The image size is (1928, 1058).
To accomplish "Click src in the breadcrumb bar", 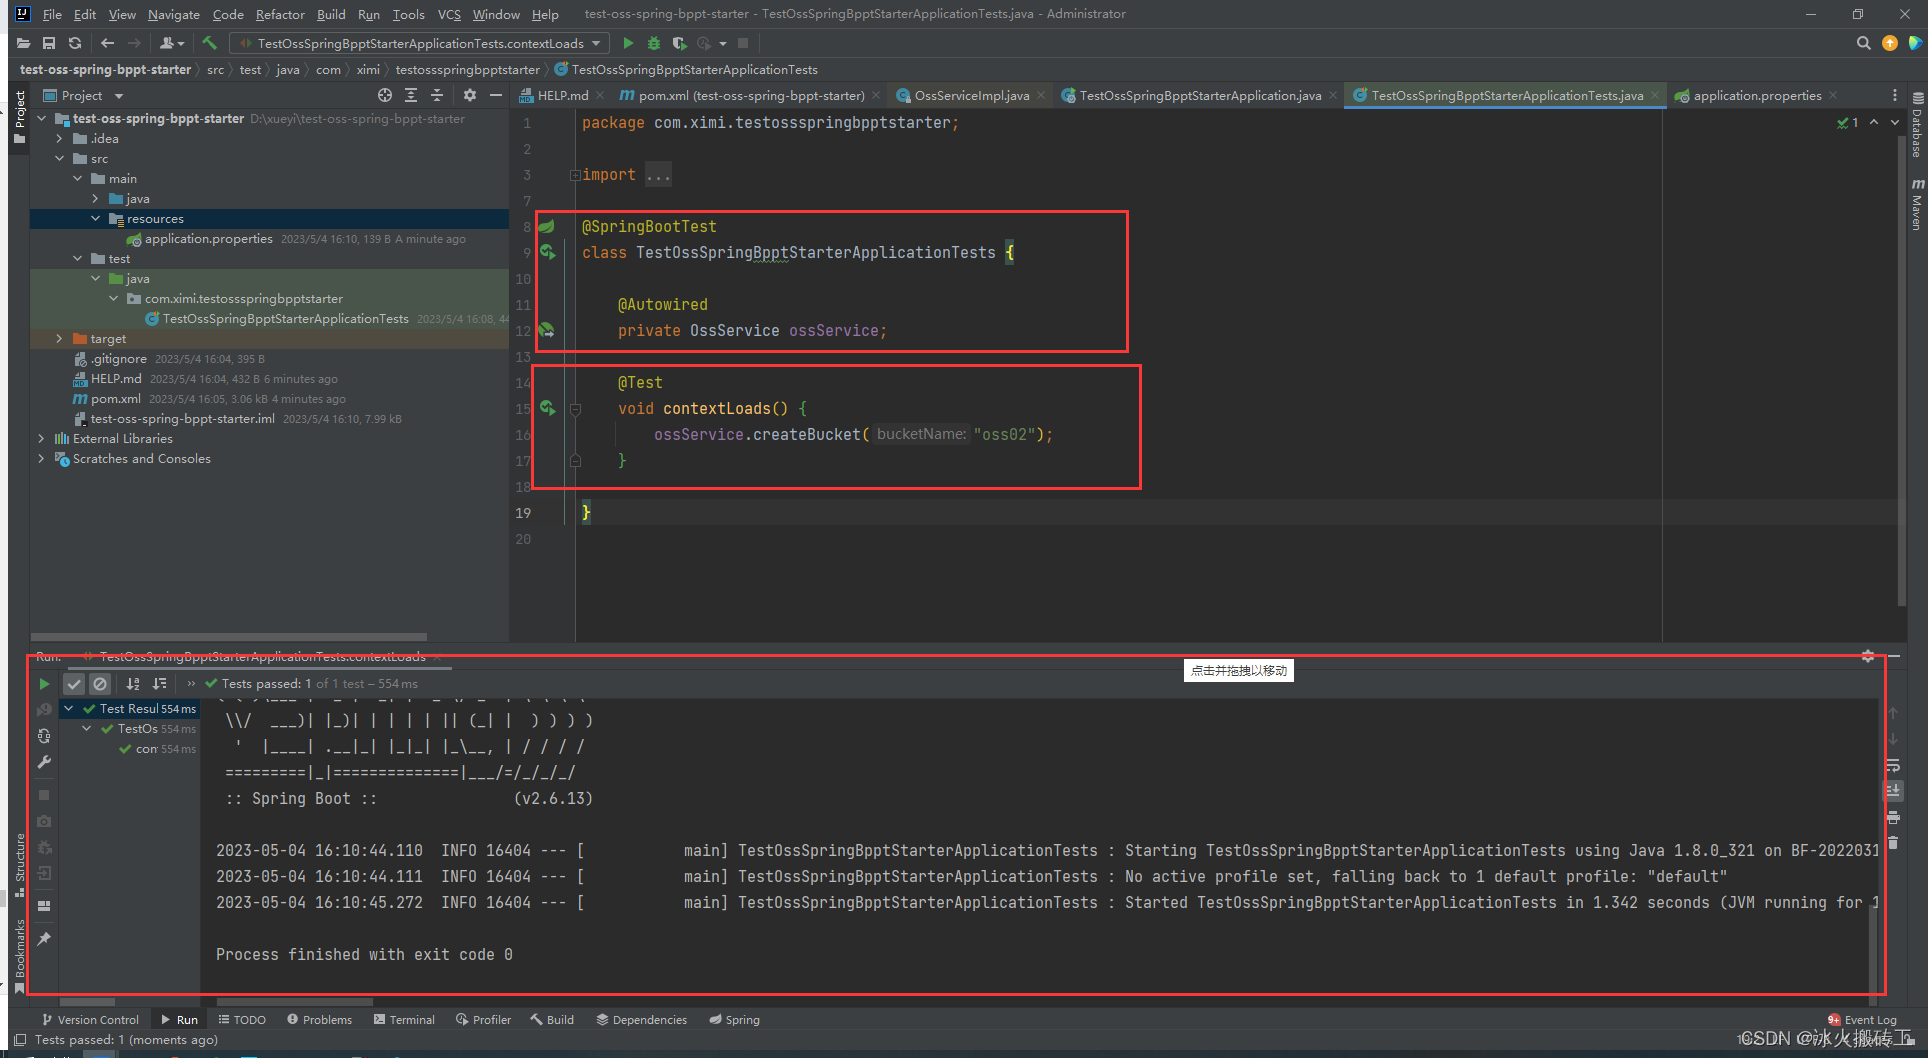I will click(215, 69).
